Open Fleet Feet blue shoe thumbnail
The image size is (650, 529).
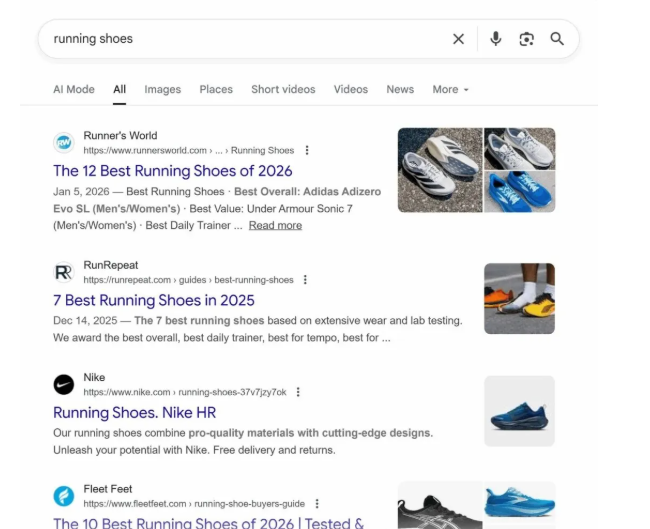click(x=520, y=500)
